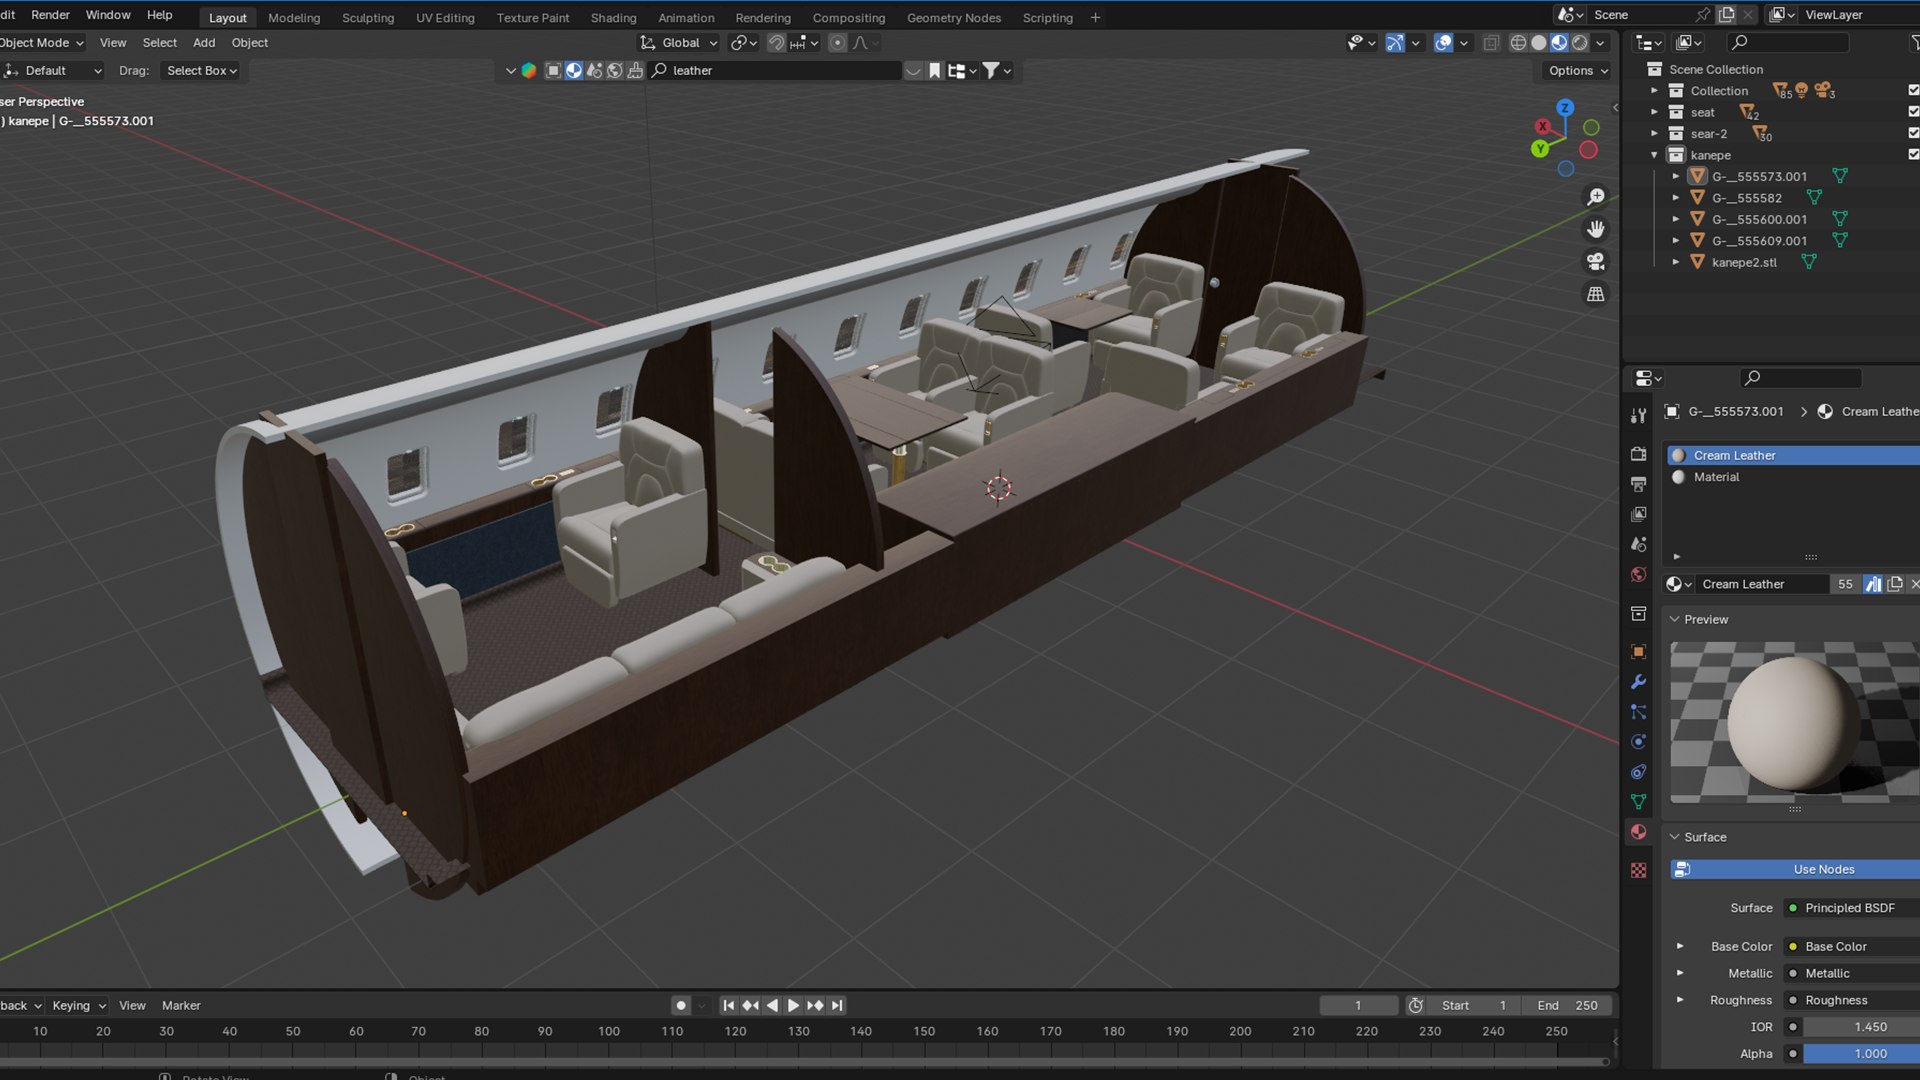The image size is (1920, 1080).
Task: Toggle the fake user button for Cream Leather
Action: [1873, 584]
